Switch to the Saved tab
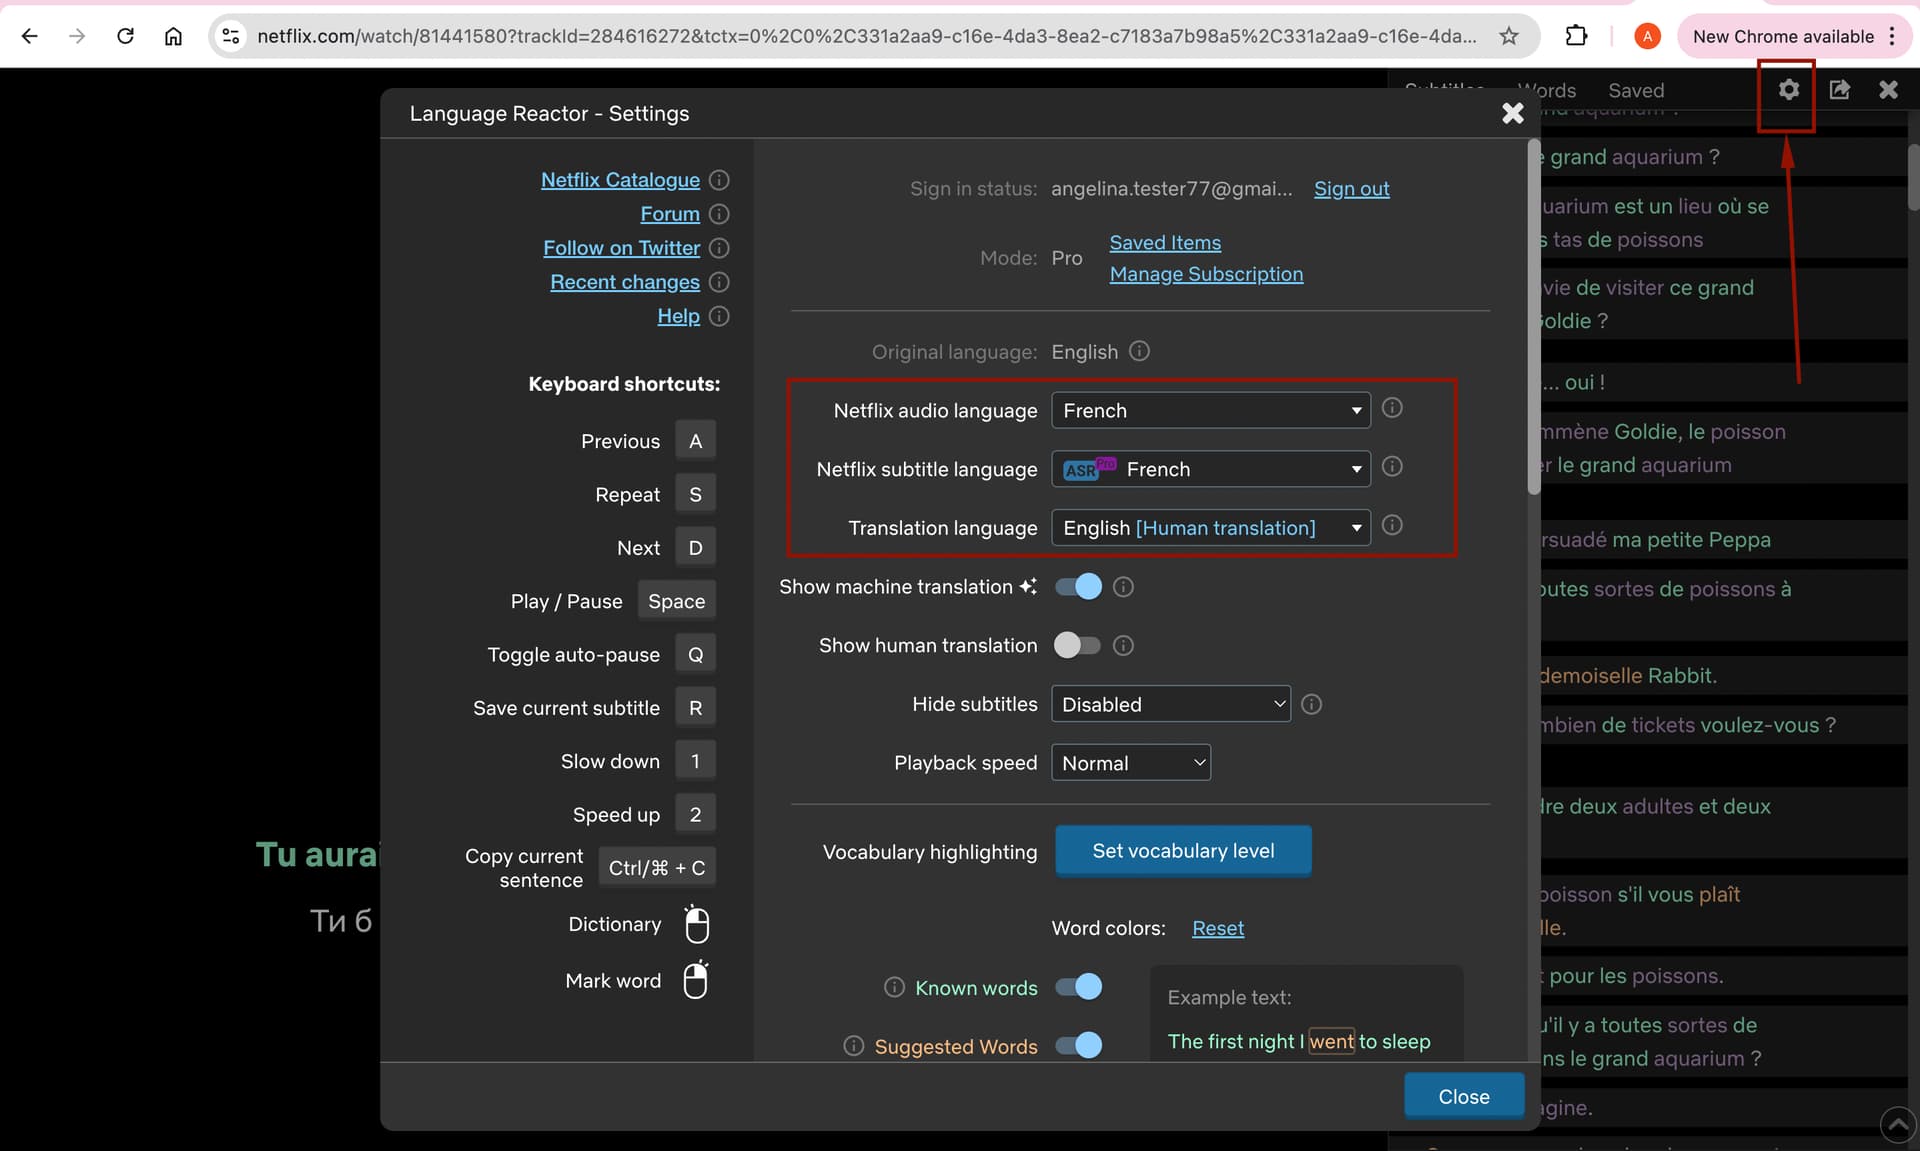 1636,90
